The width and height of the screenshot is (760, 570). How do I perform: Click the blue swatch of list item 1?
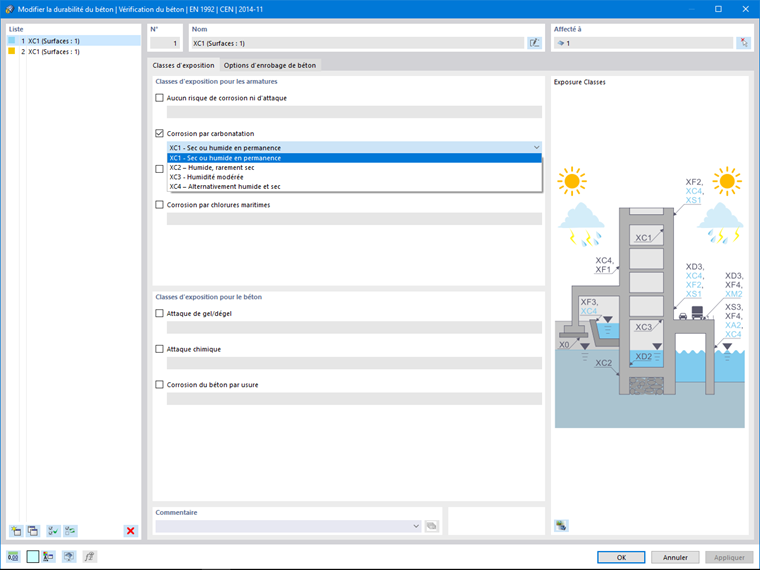pos(12,41)
